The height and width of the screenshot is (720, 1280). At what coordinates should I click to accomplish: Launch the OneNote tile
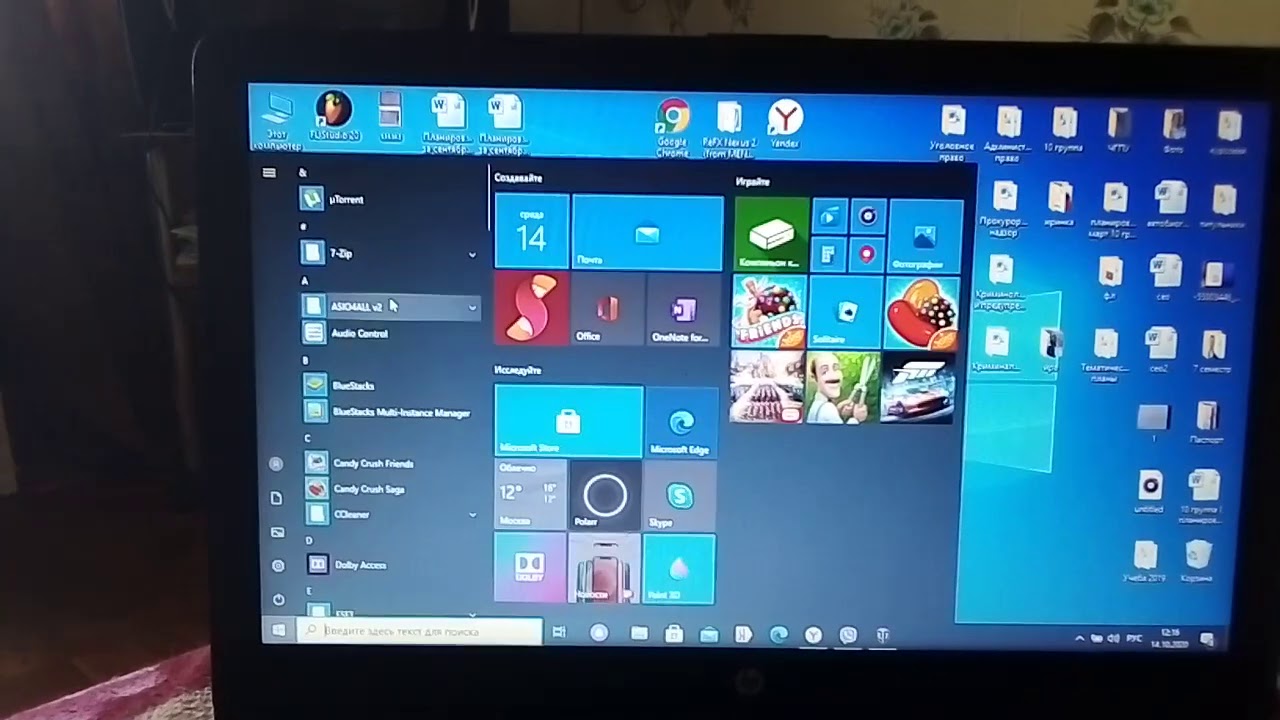point(682,309)
